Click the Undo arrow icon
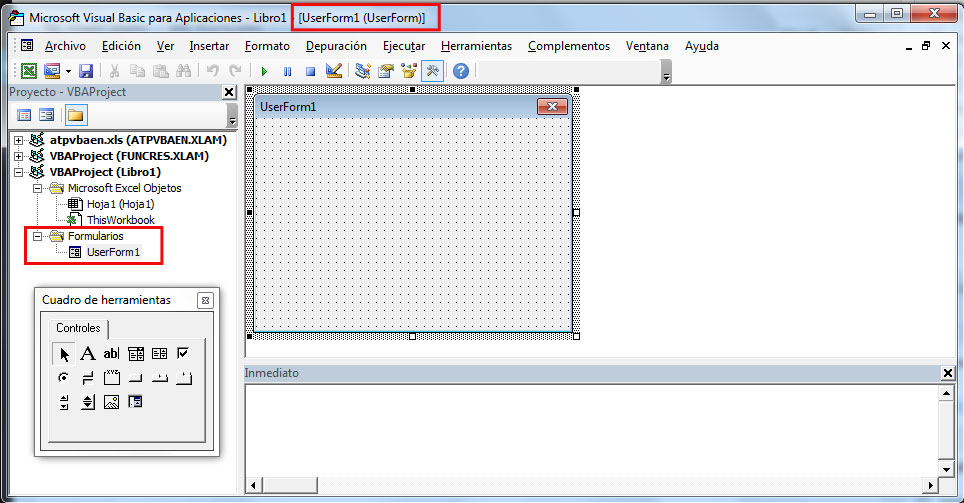This screenshot has height=503, width=964. (212, 71)
